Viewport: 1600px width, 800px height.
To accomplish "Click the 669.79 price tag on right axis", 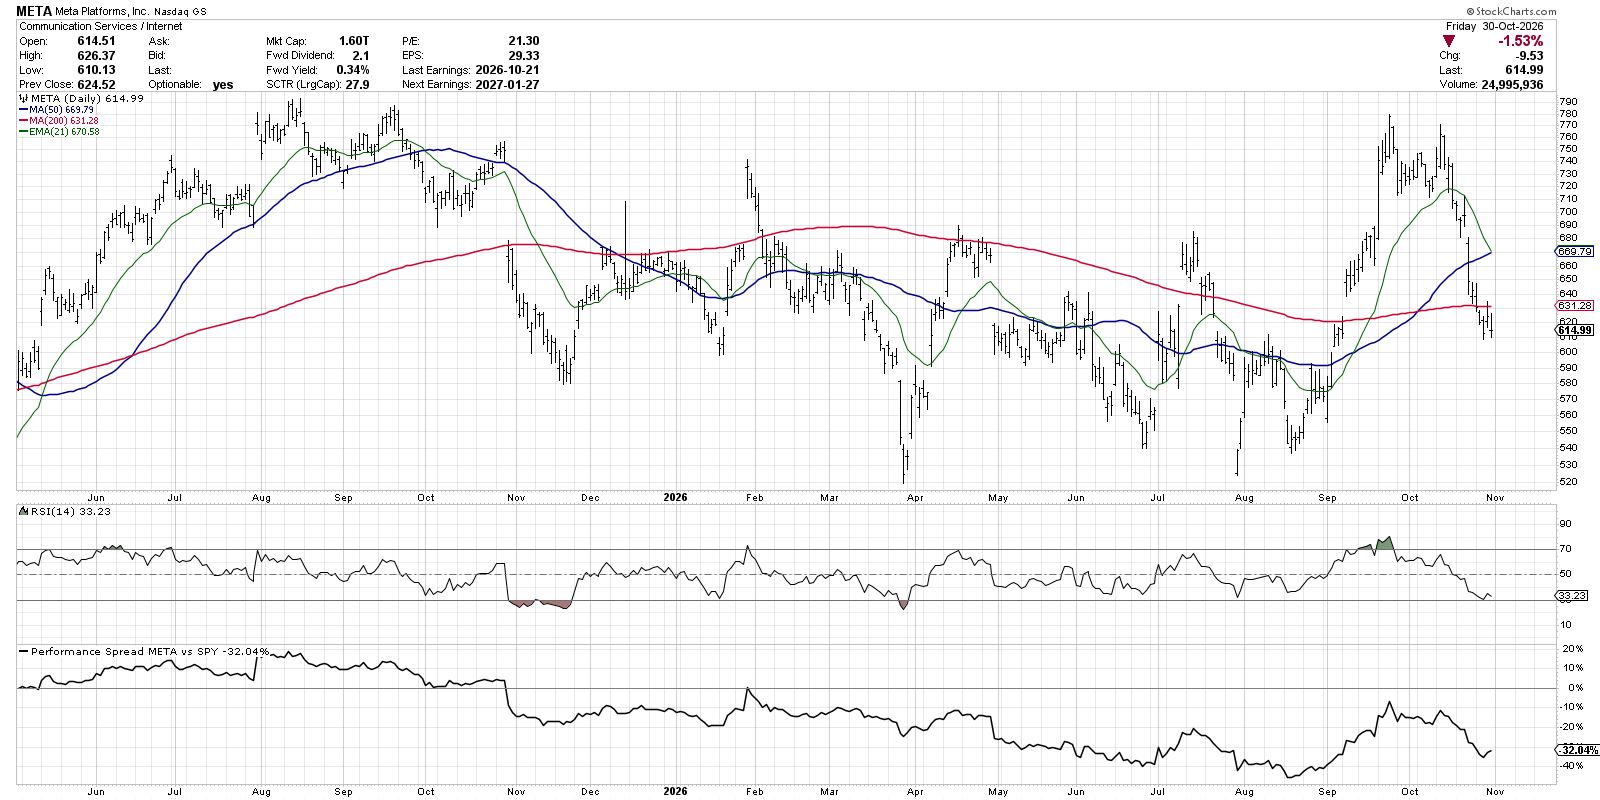I will click(1575, 251).
